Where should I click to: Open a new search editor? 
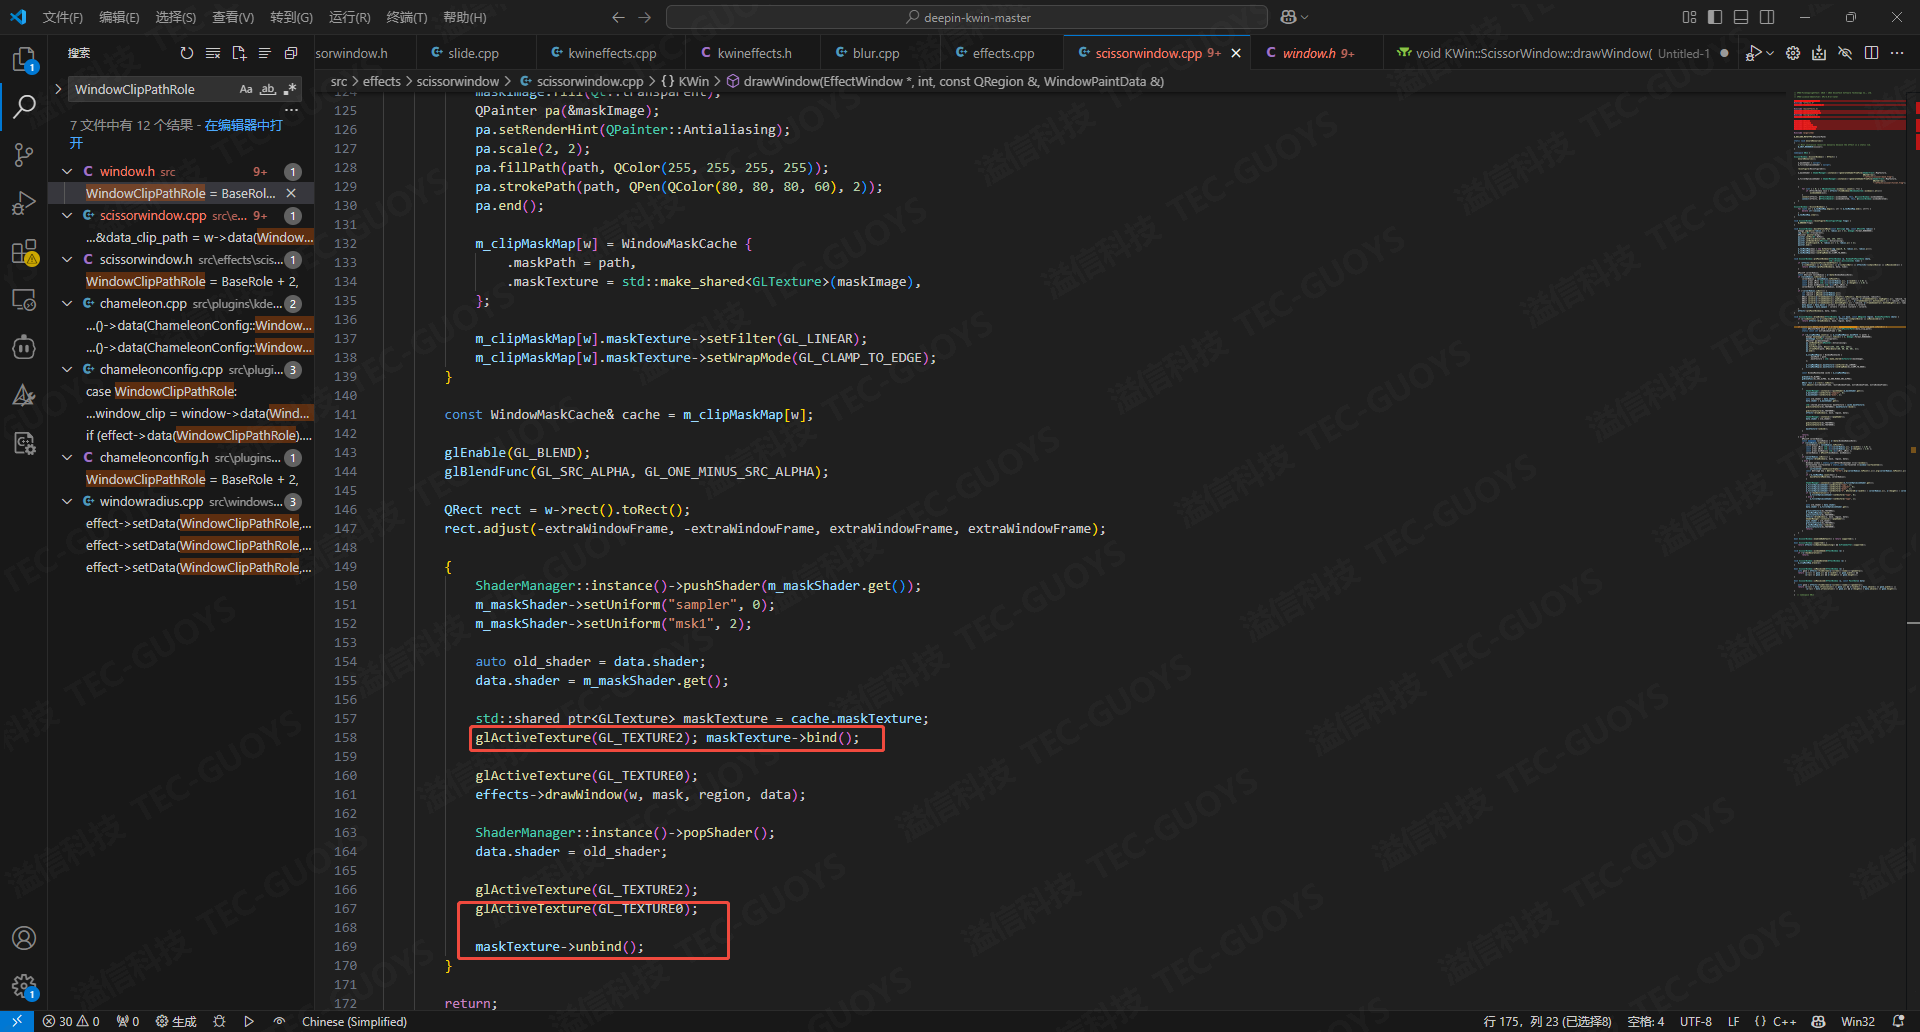click(239, 53)
